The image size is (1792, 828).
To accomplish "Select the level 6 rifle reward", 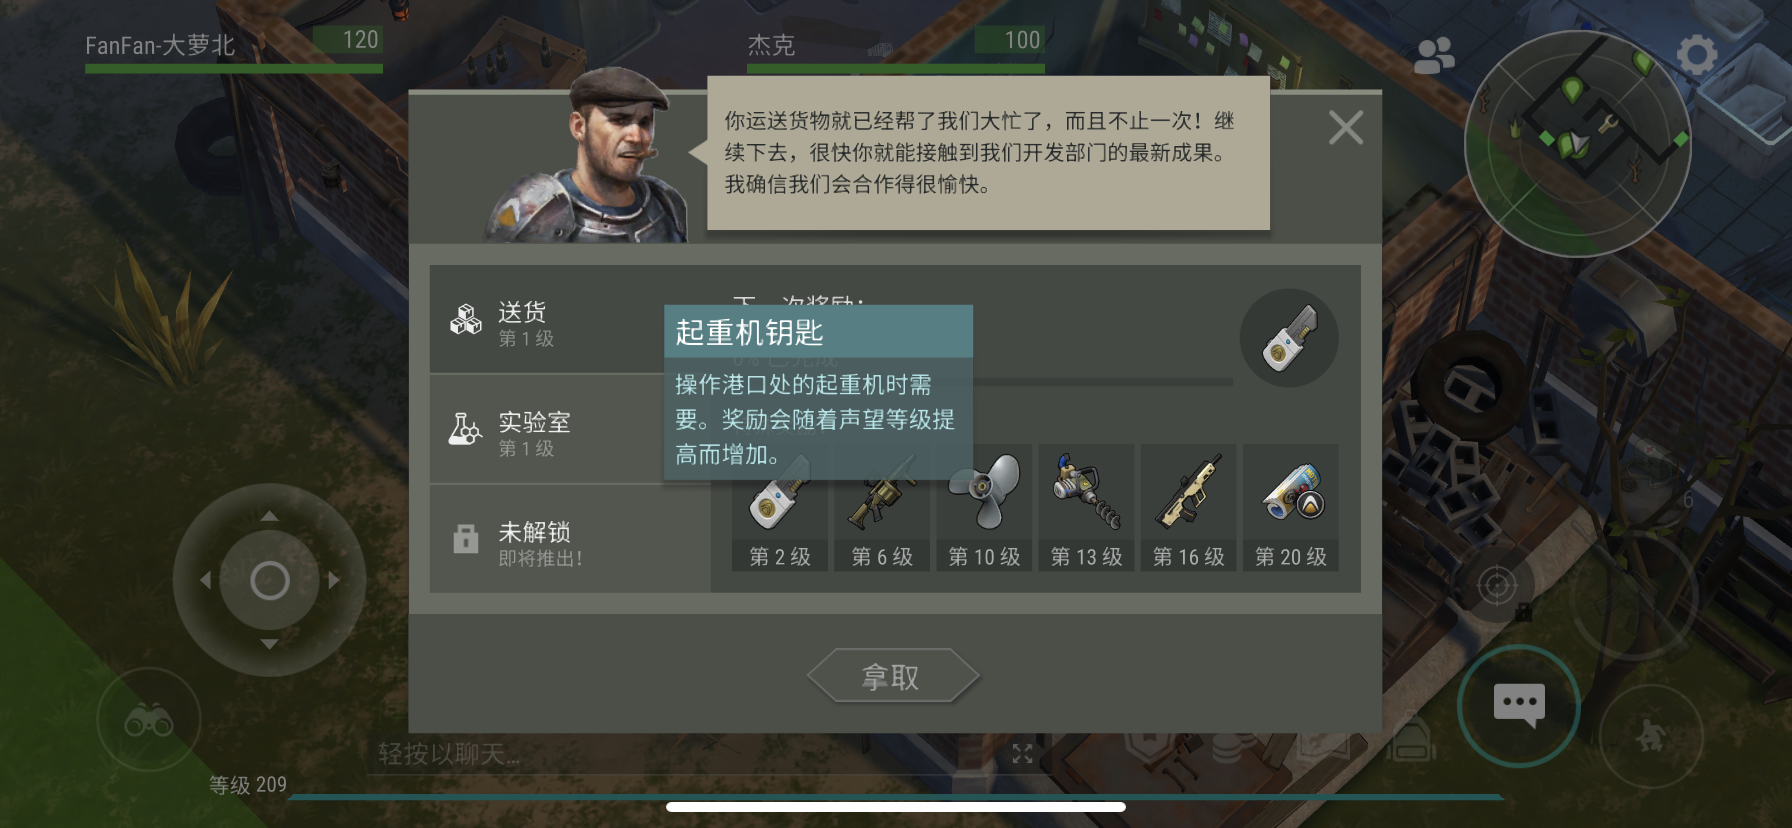I will point(882,508).
